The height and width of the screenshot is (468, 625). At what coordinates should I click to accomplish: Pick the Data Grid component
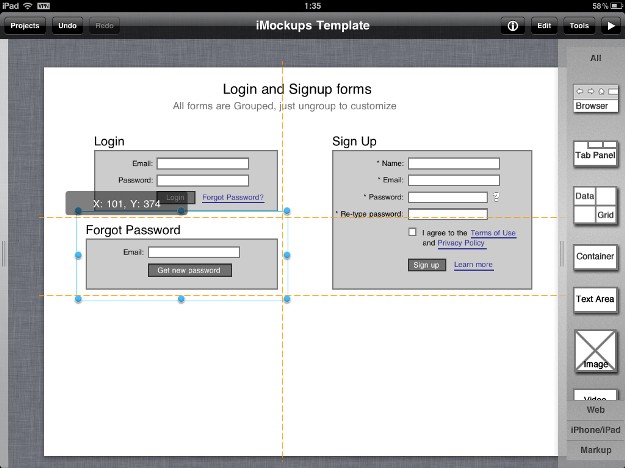595,205
